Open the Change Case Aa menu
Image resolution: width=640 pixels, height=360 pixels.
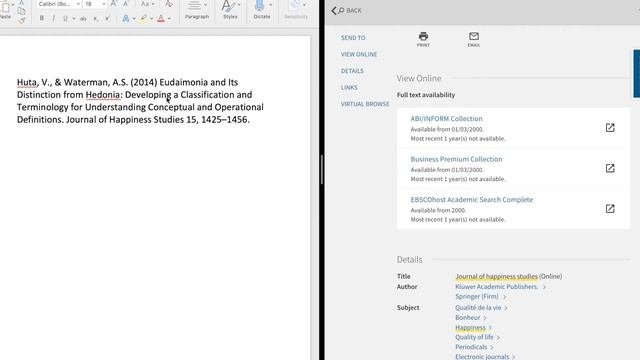[147, 4]
